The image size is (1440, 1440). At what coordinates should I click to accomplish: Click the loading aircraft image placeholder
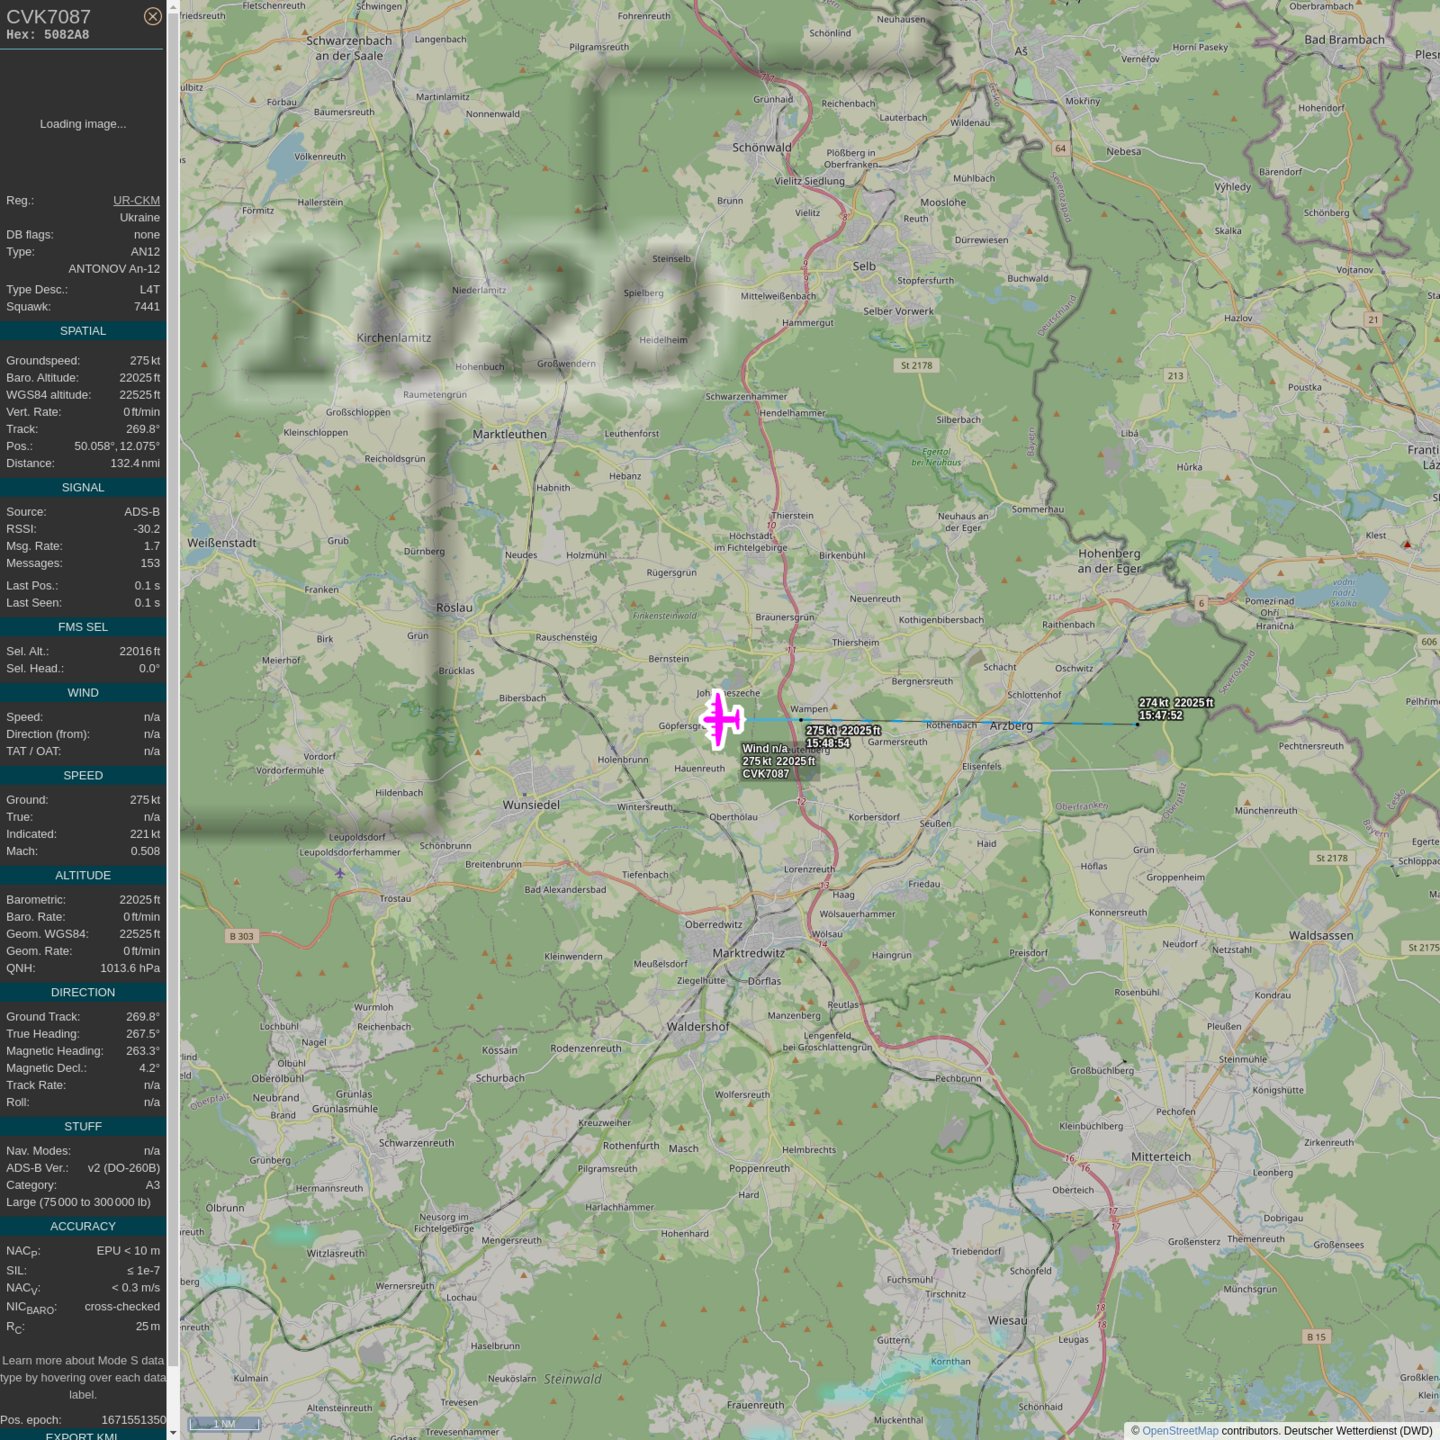tap(83, 124)
